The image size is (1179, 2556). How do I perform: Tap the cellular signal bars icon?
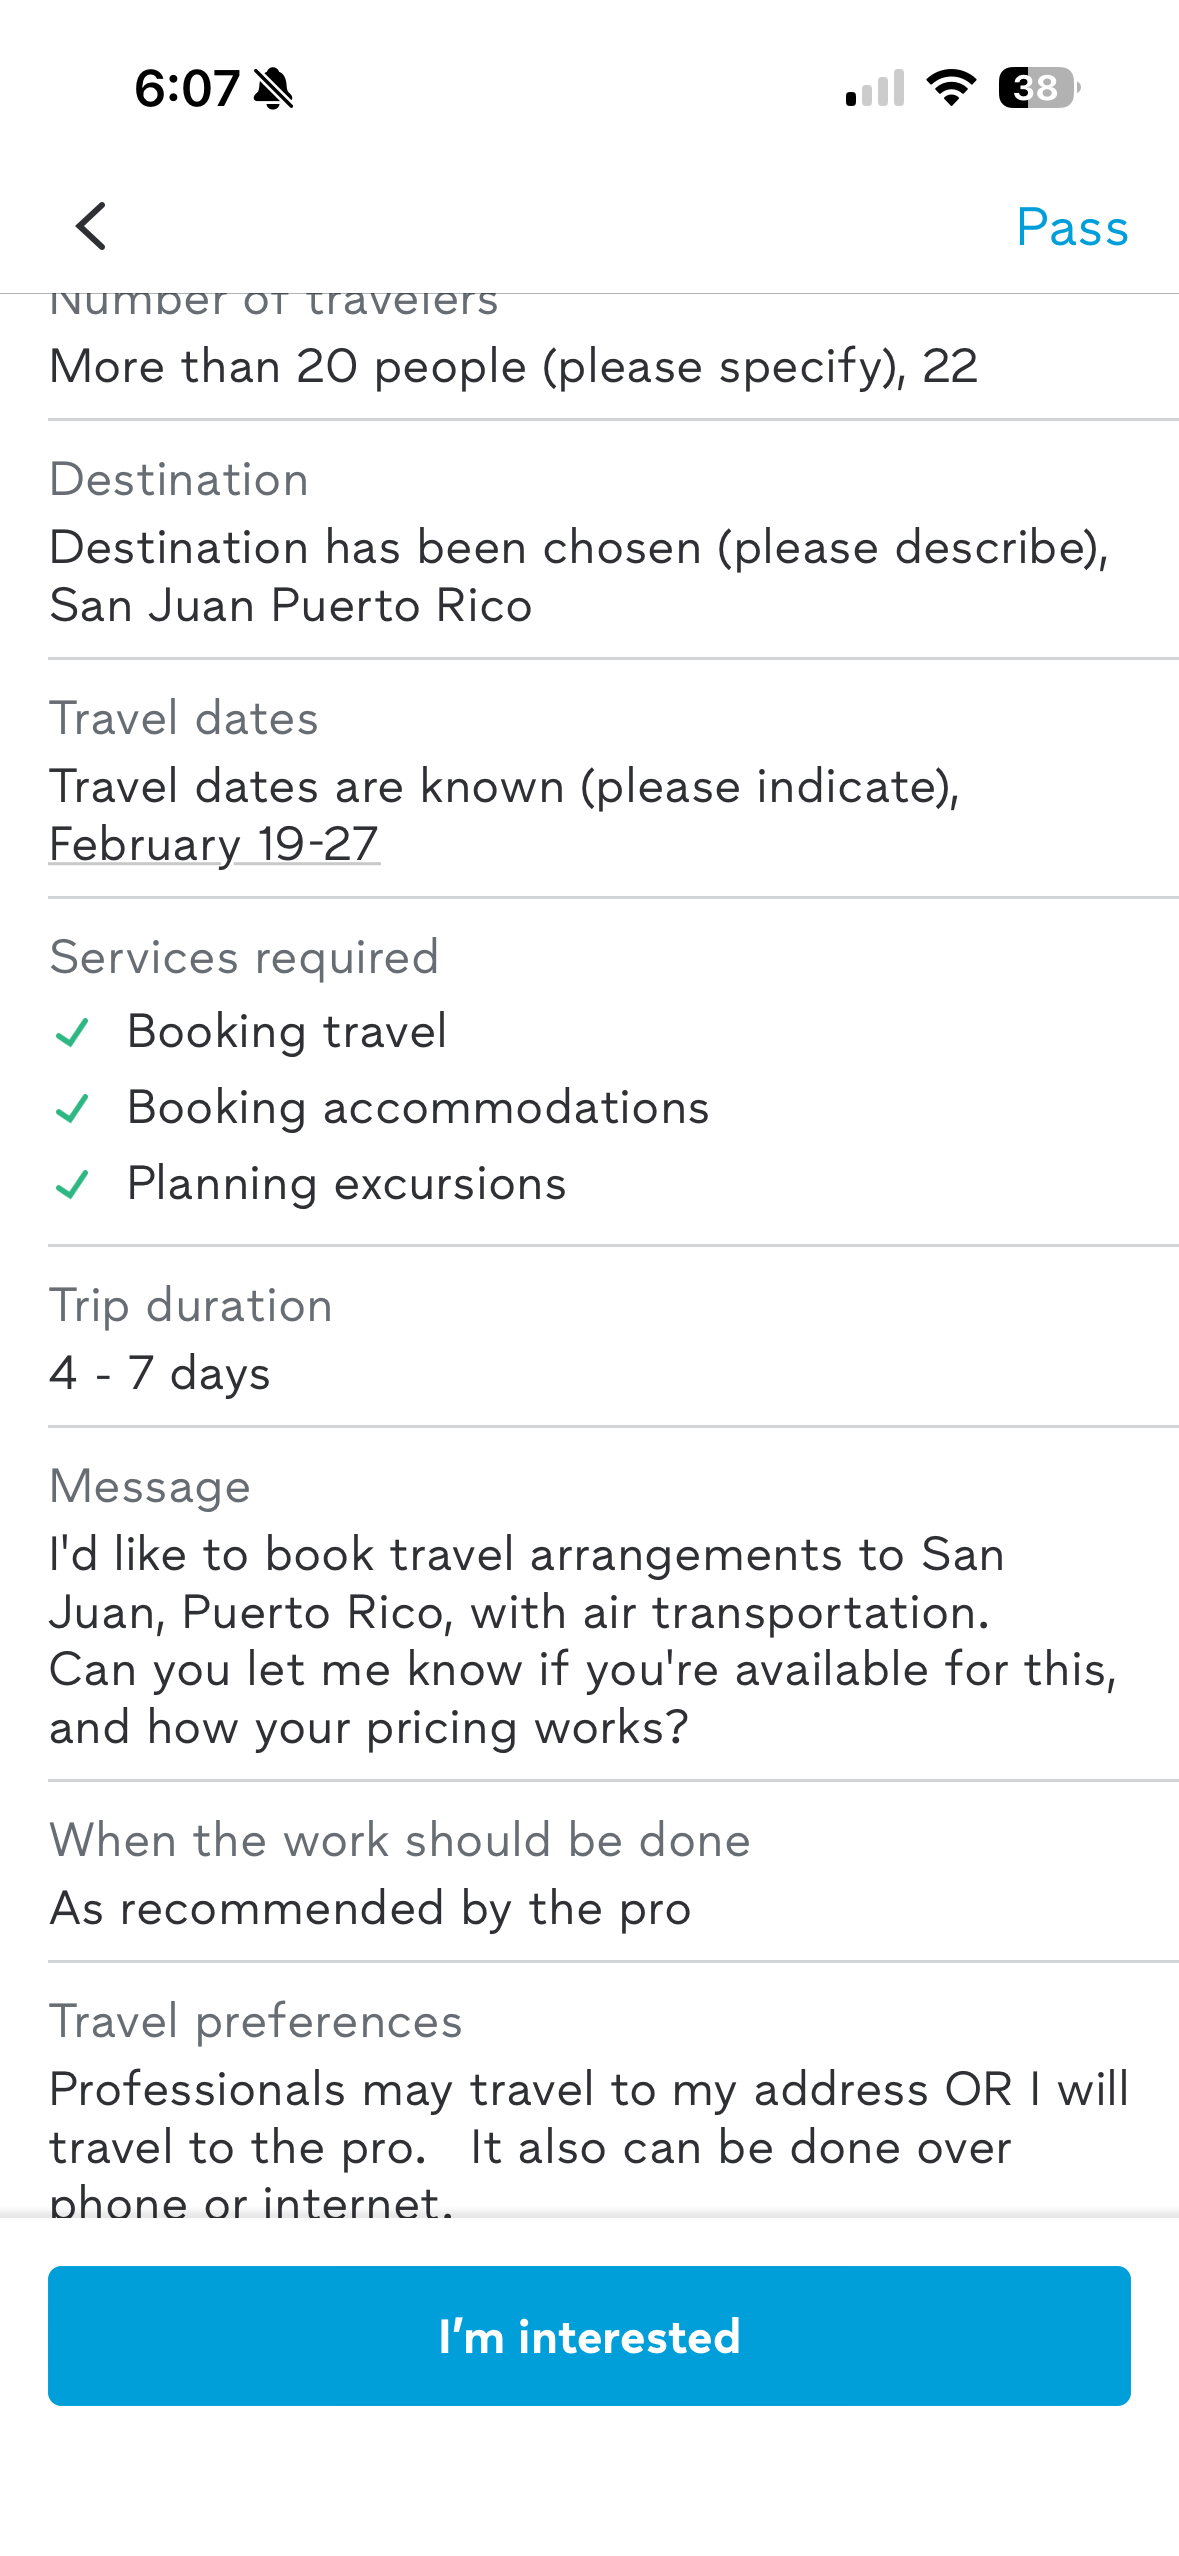875,88
